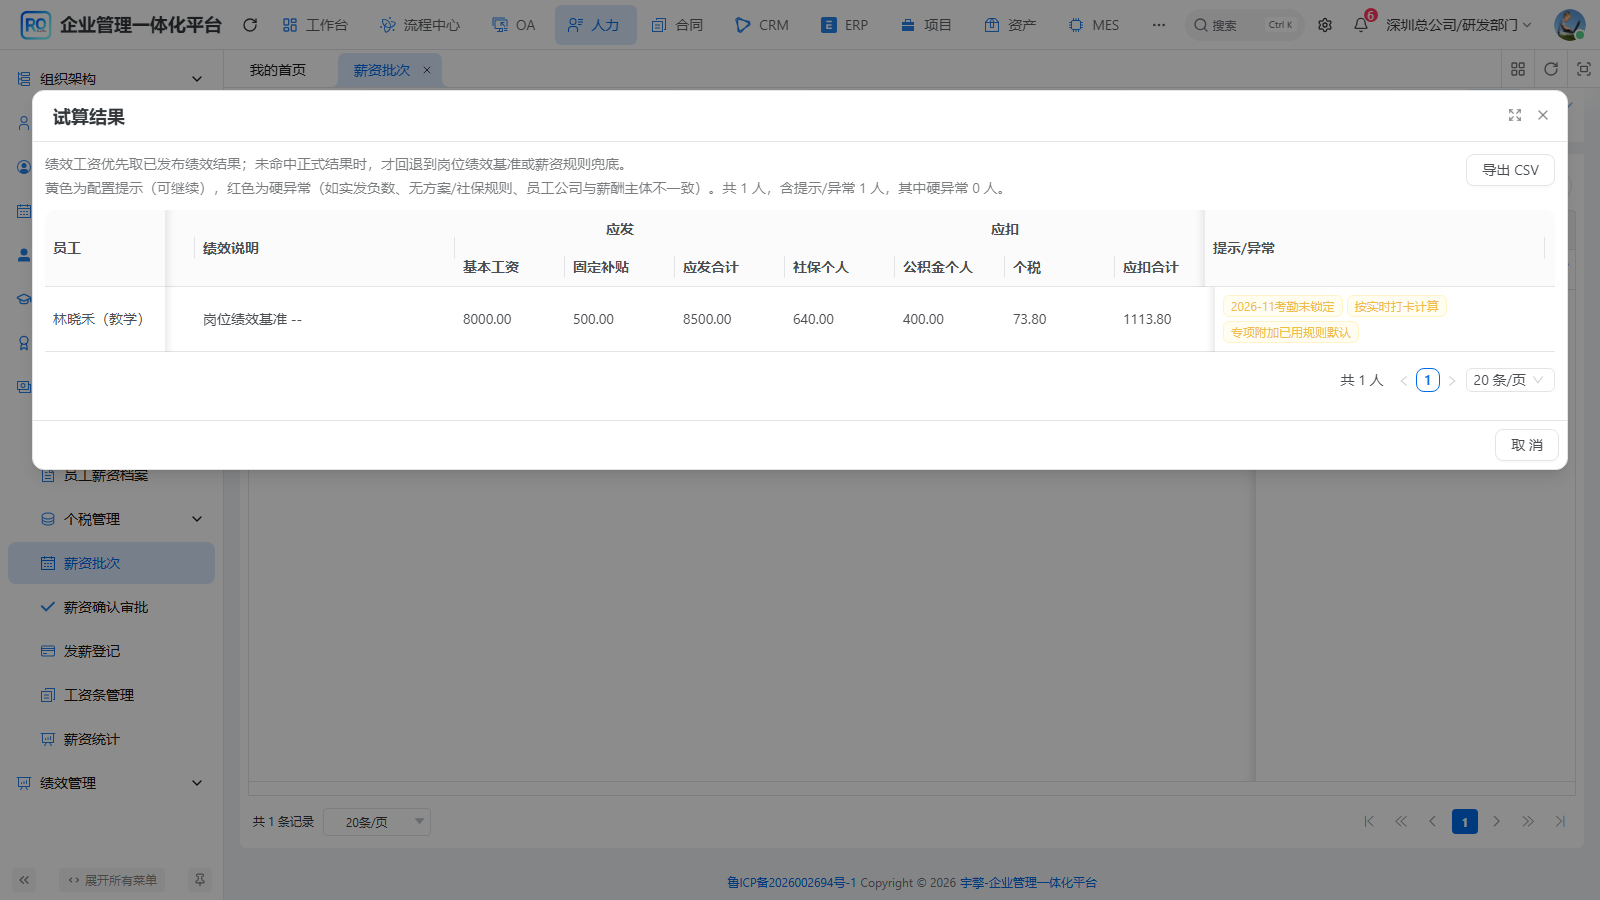Click the pin icon at the sidebar bottom
Image resolution: width=1600 pixels, height=900 pixels.
tap(200, 880)
